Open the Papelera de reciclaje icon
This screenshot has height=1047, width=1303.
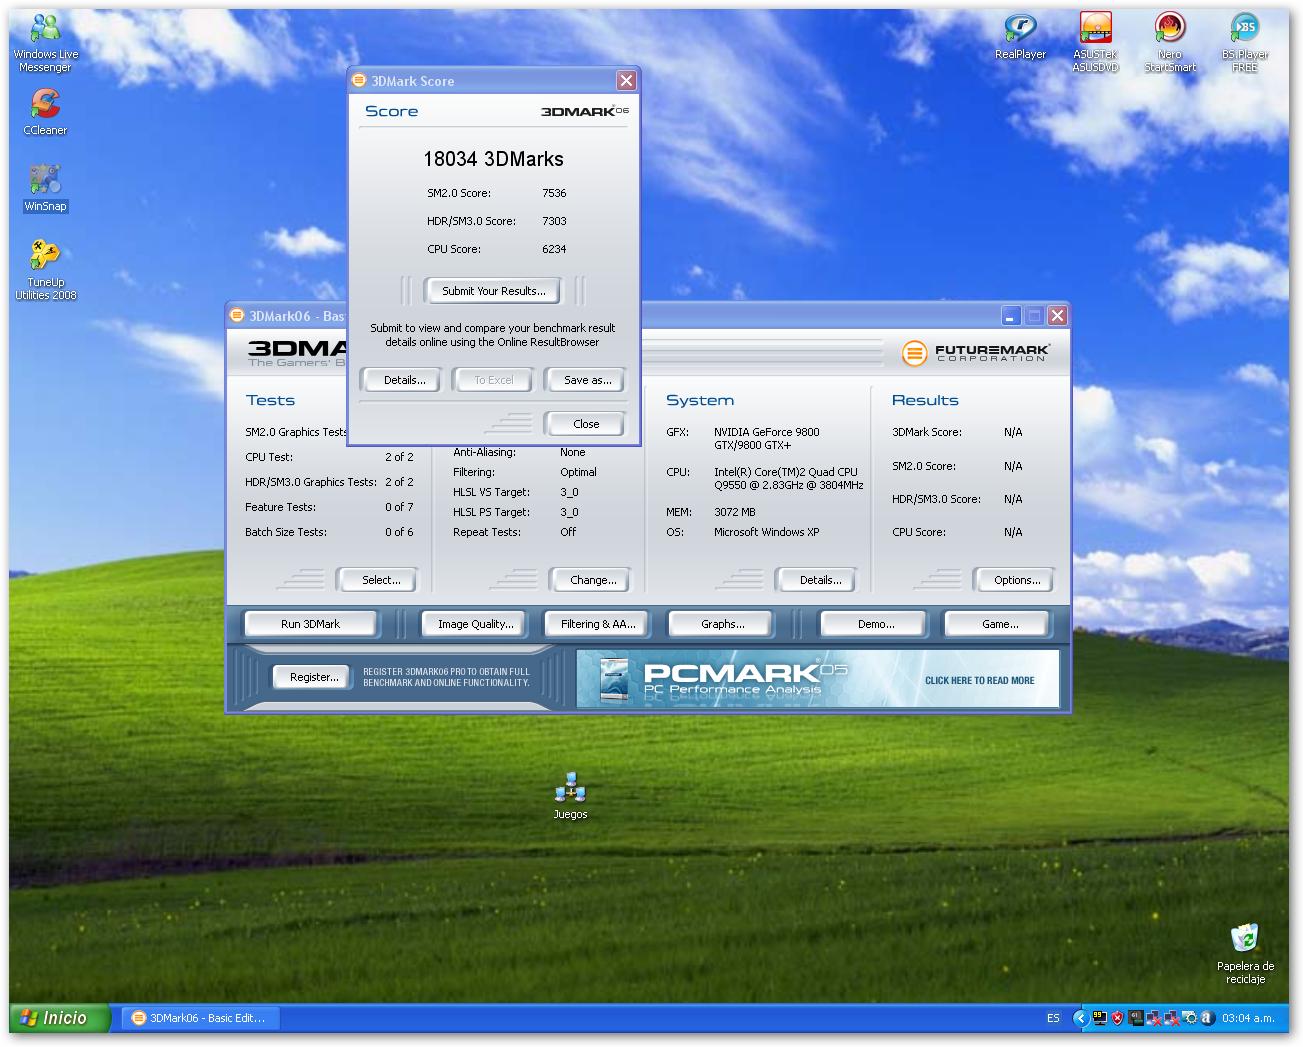click(x=1245, y=954)
